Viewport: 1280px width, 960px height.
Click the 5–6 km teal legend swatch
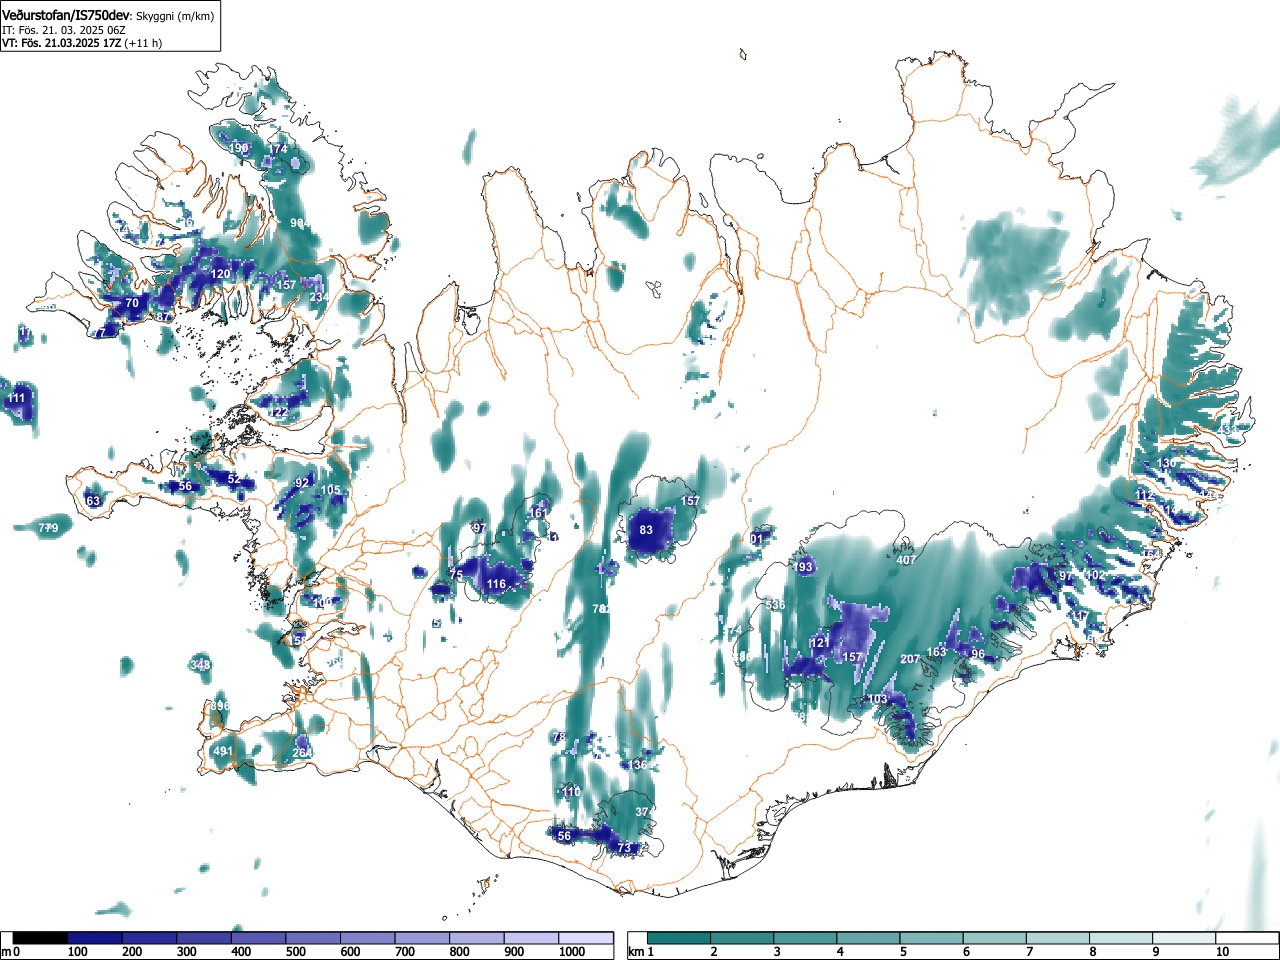[x=931, y=938]
